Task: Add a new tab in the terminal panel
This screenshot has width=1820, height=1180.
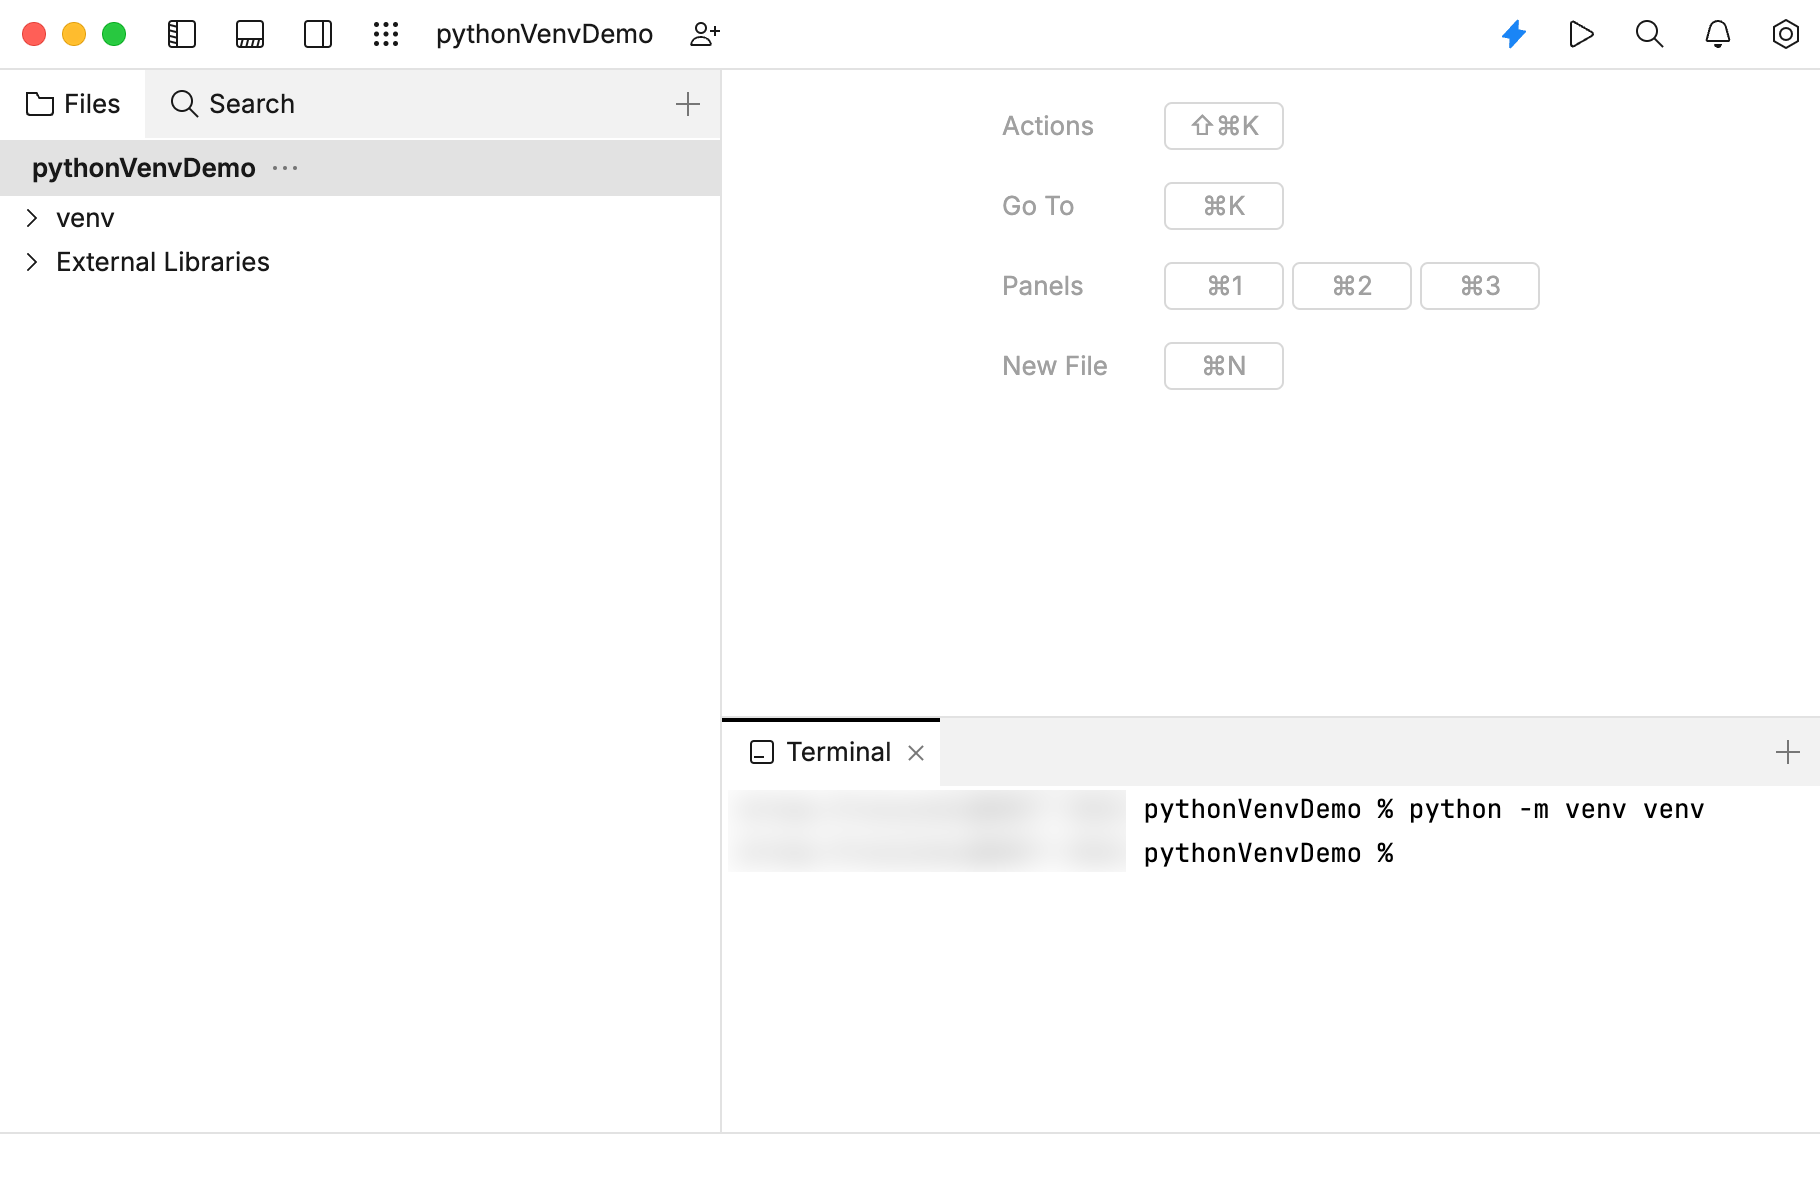Action: [1788, 752]
